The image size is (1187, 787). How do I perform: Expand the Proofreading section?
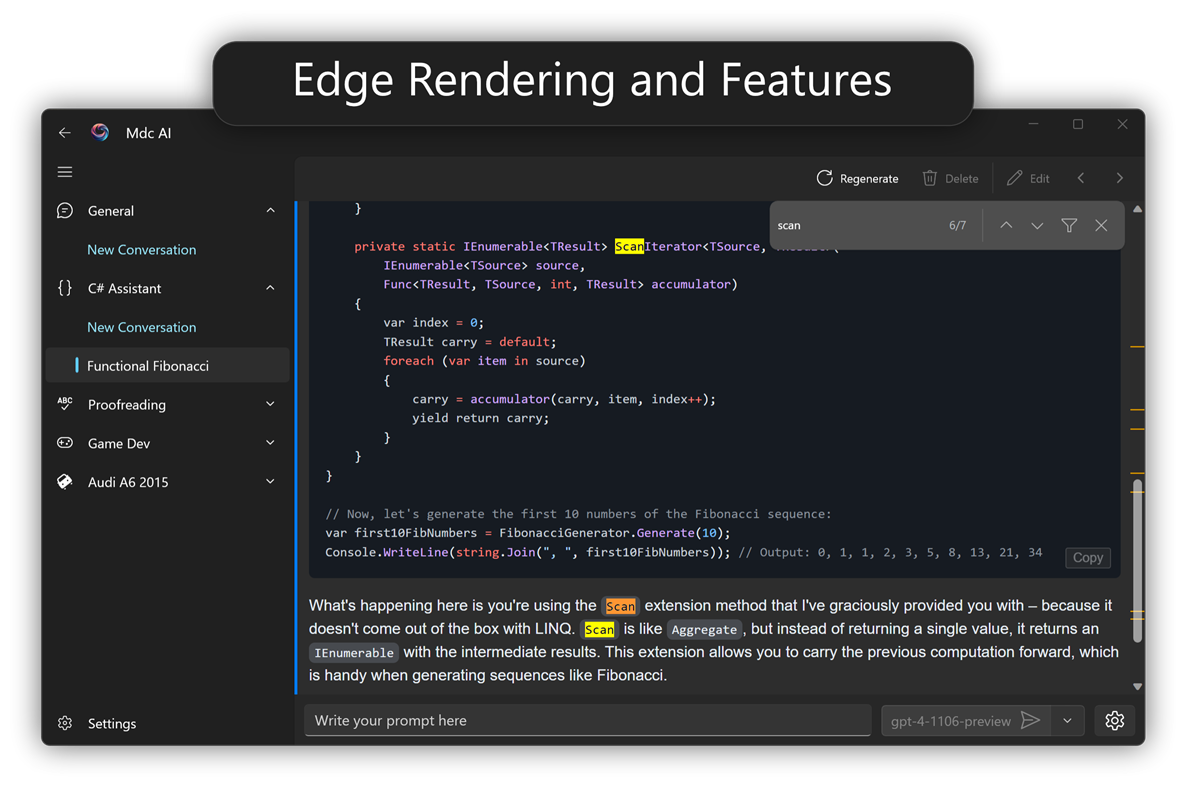click(270, 404)
